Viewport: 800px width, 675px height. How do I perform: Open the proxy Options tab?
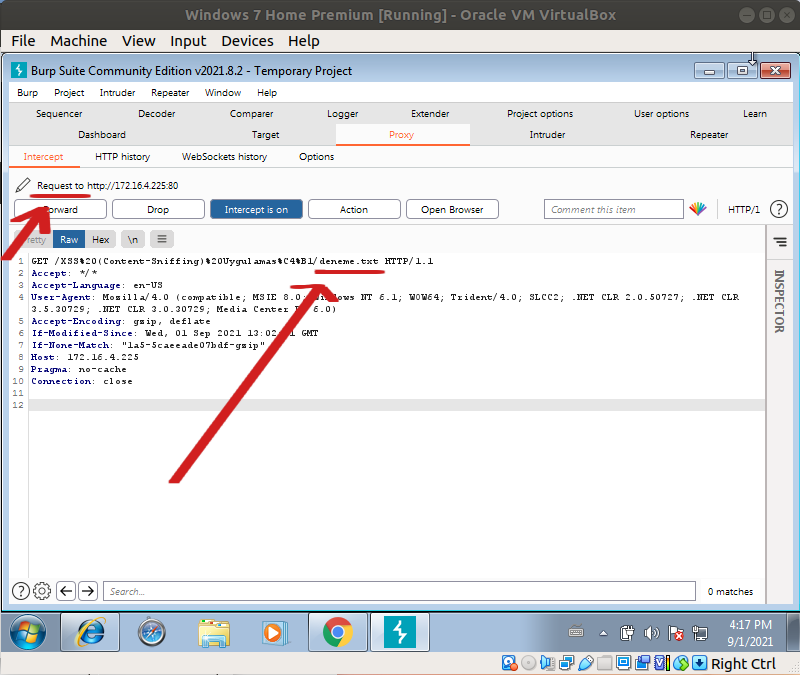(316, 157)
